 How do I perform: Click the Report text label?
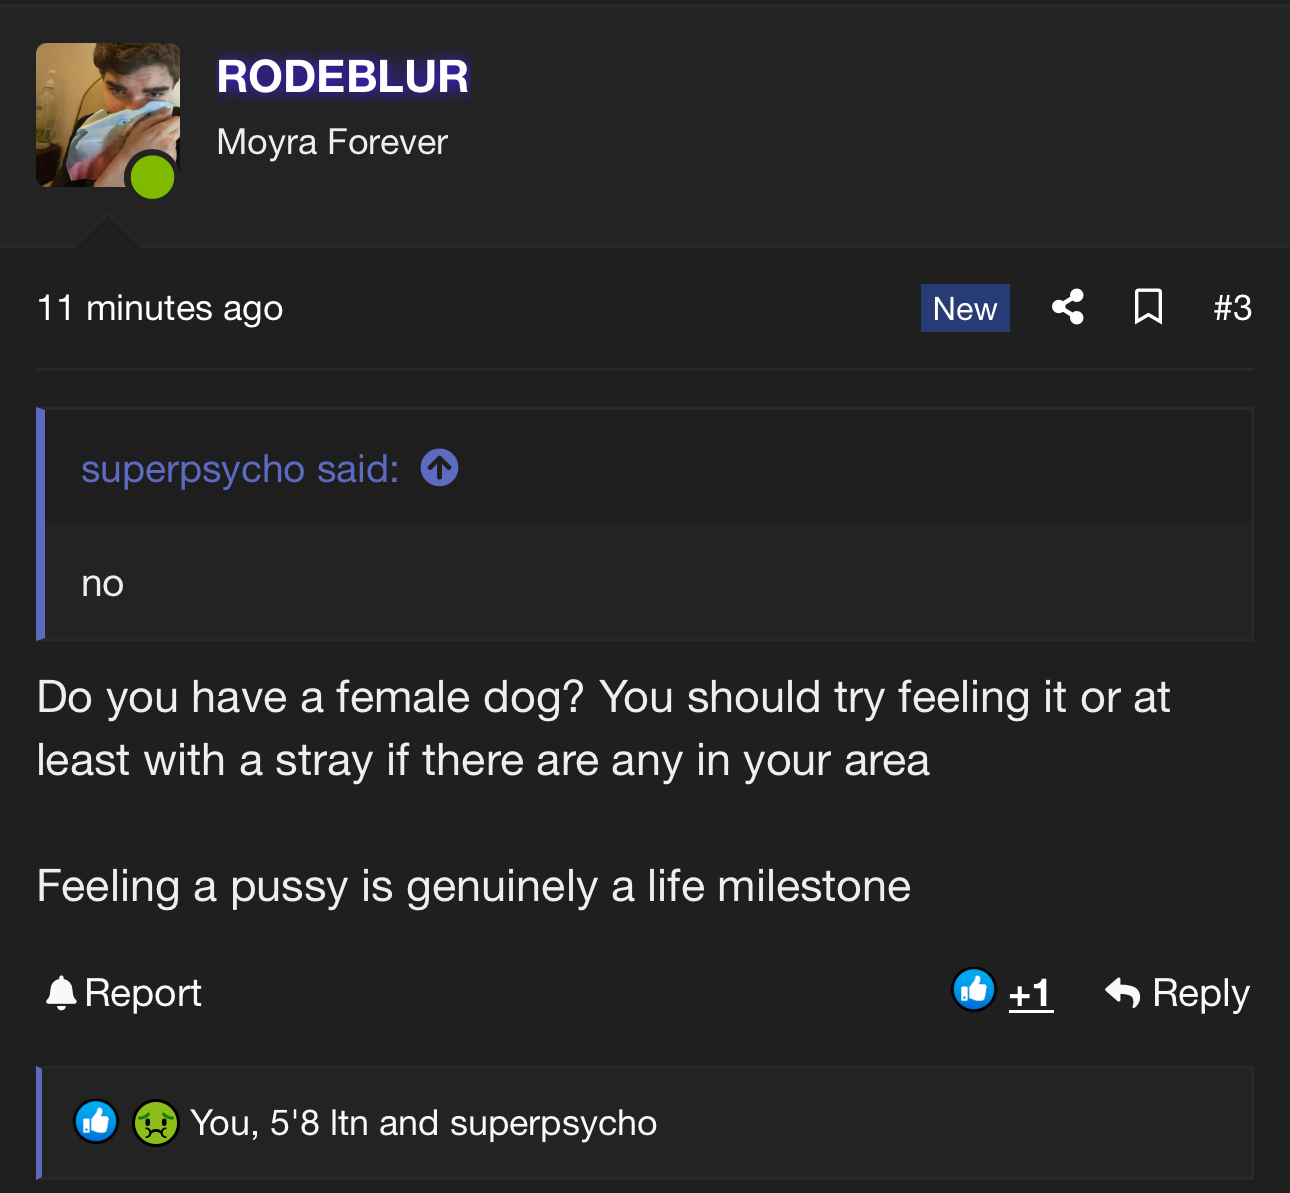(143, 993)
